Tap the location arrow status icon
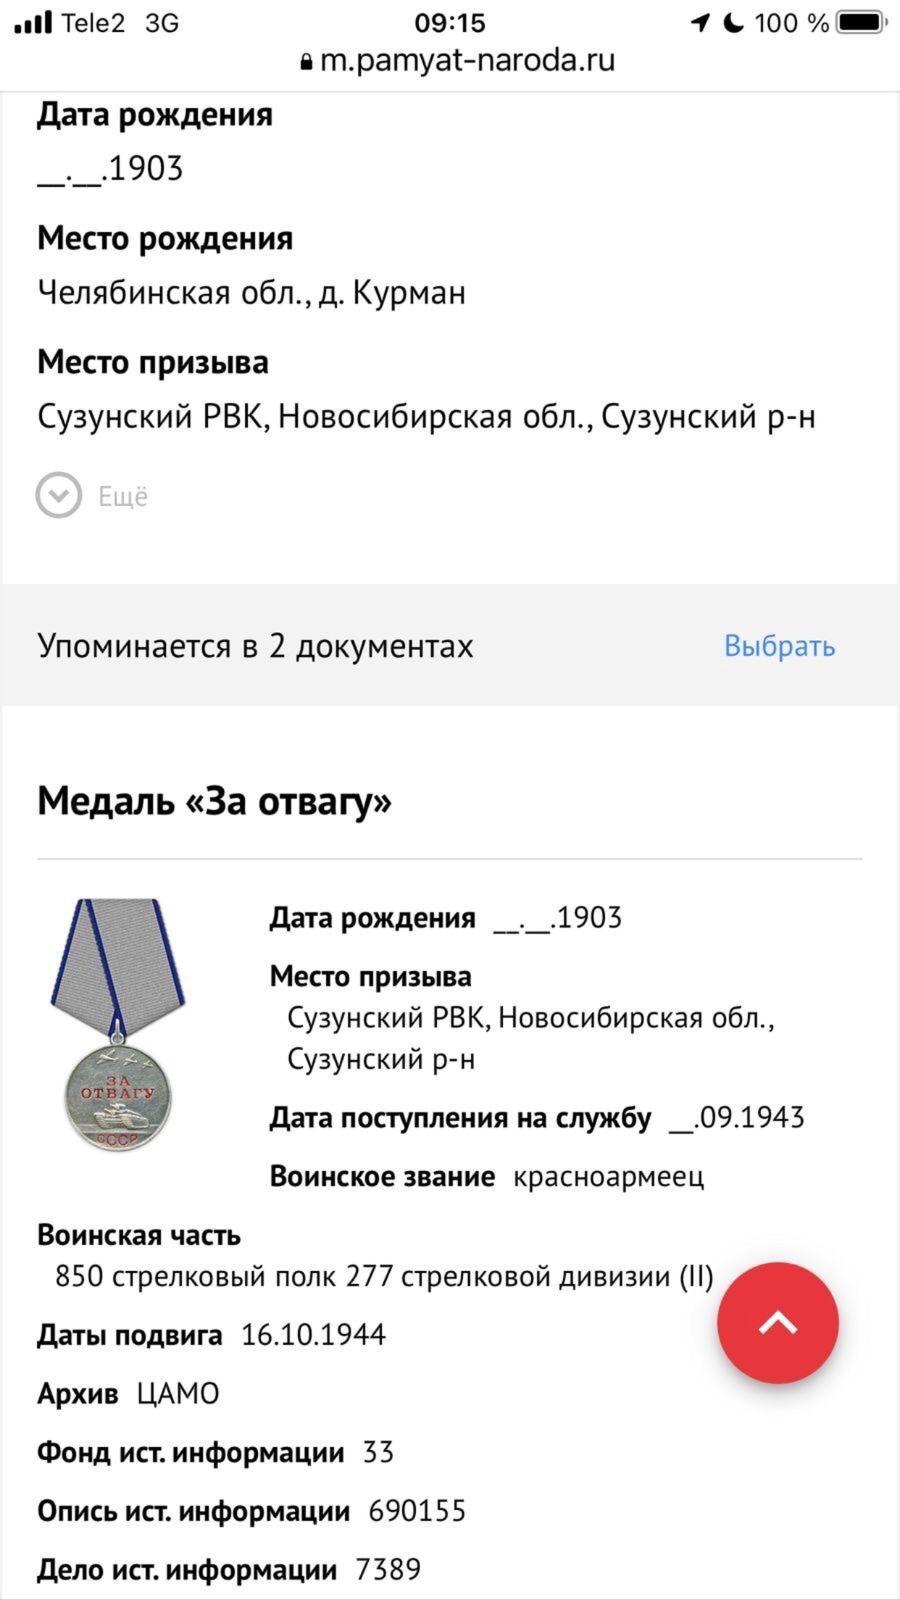900x1600 pixels. (700, 22)
